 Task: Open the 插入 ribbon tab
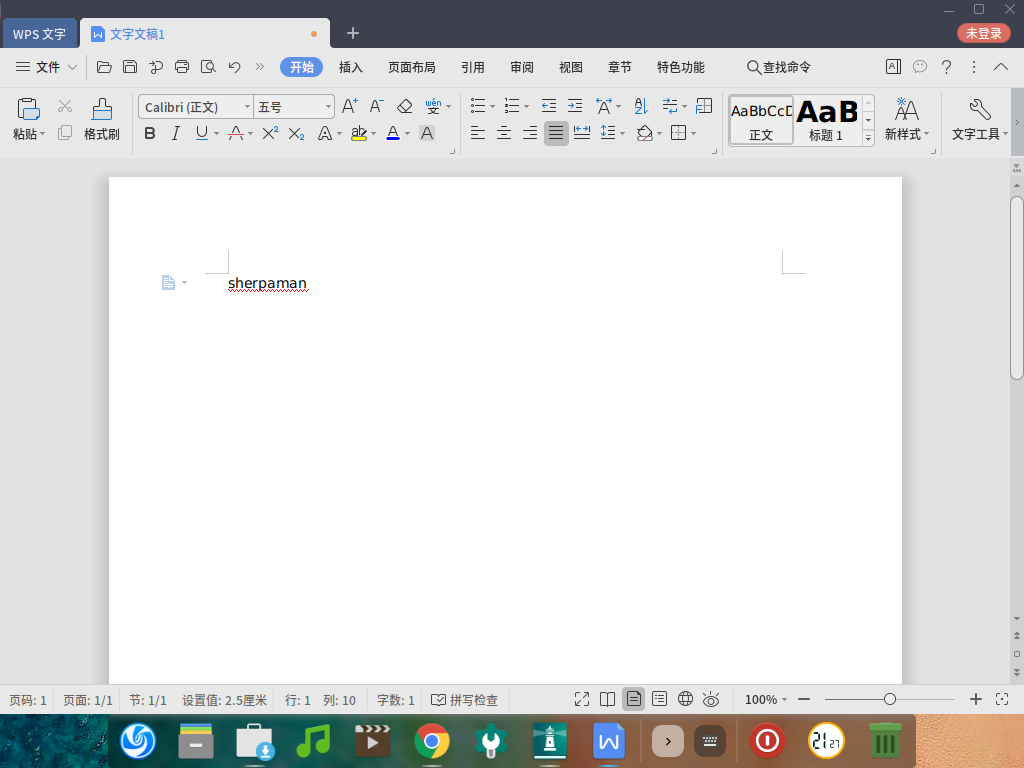point(351,67)
